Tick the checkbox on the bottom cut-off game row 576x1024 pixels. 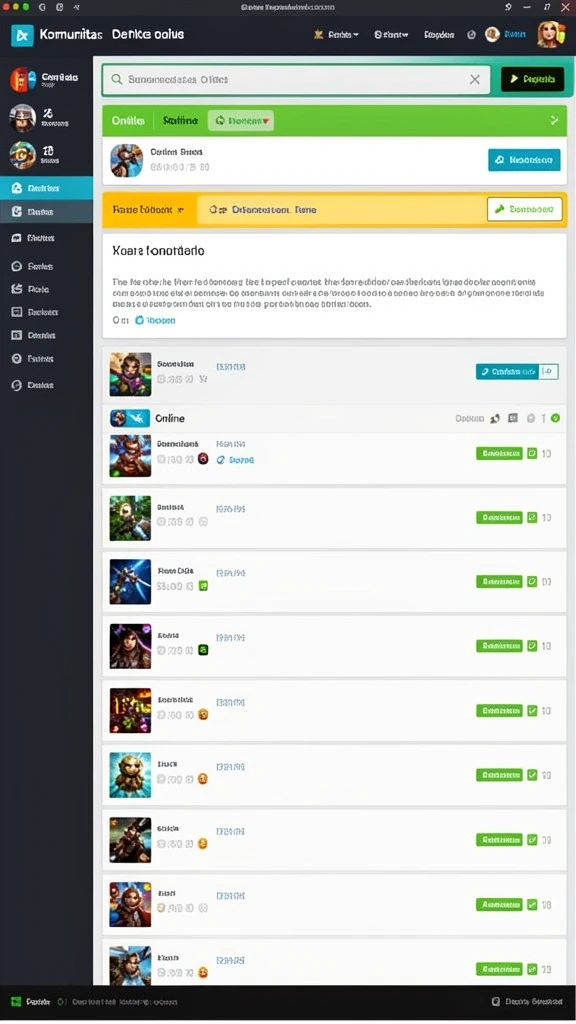532,969
